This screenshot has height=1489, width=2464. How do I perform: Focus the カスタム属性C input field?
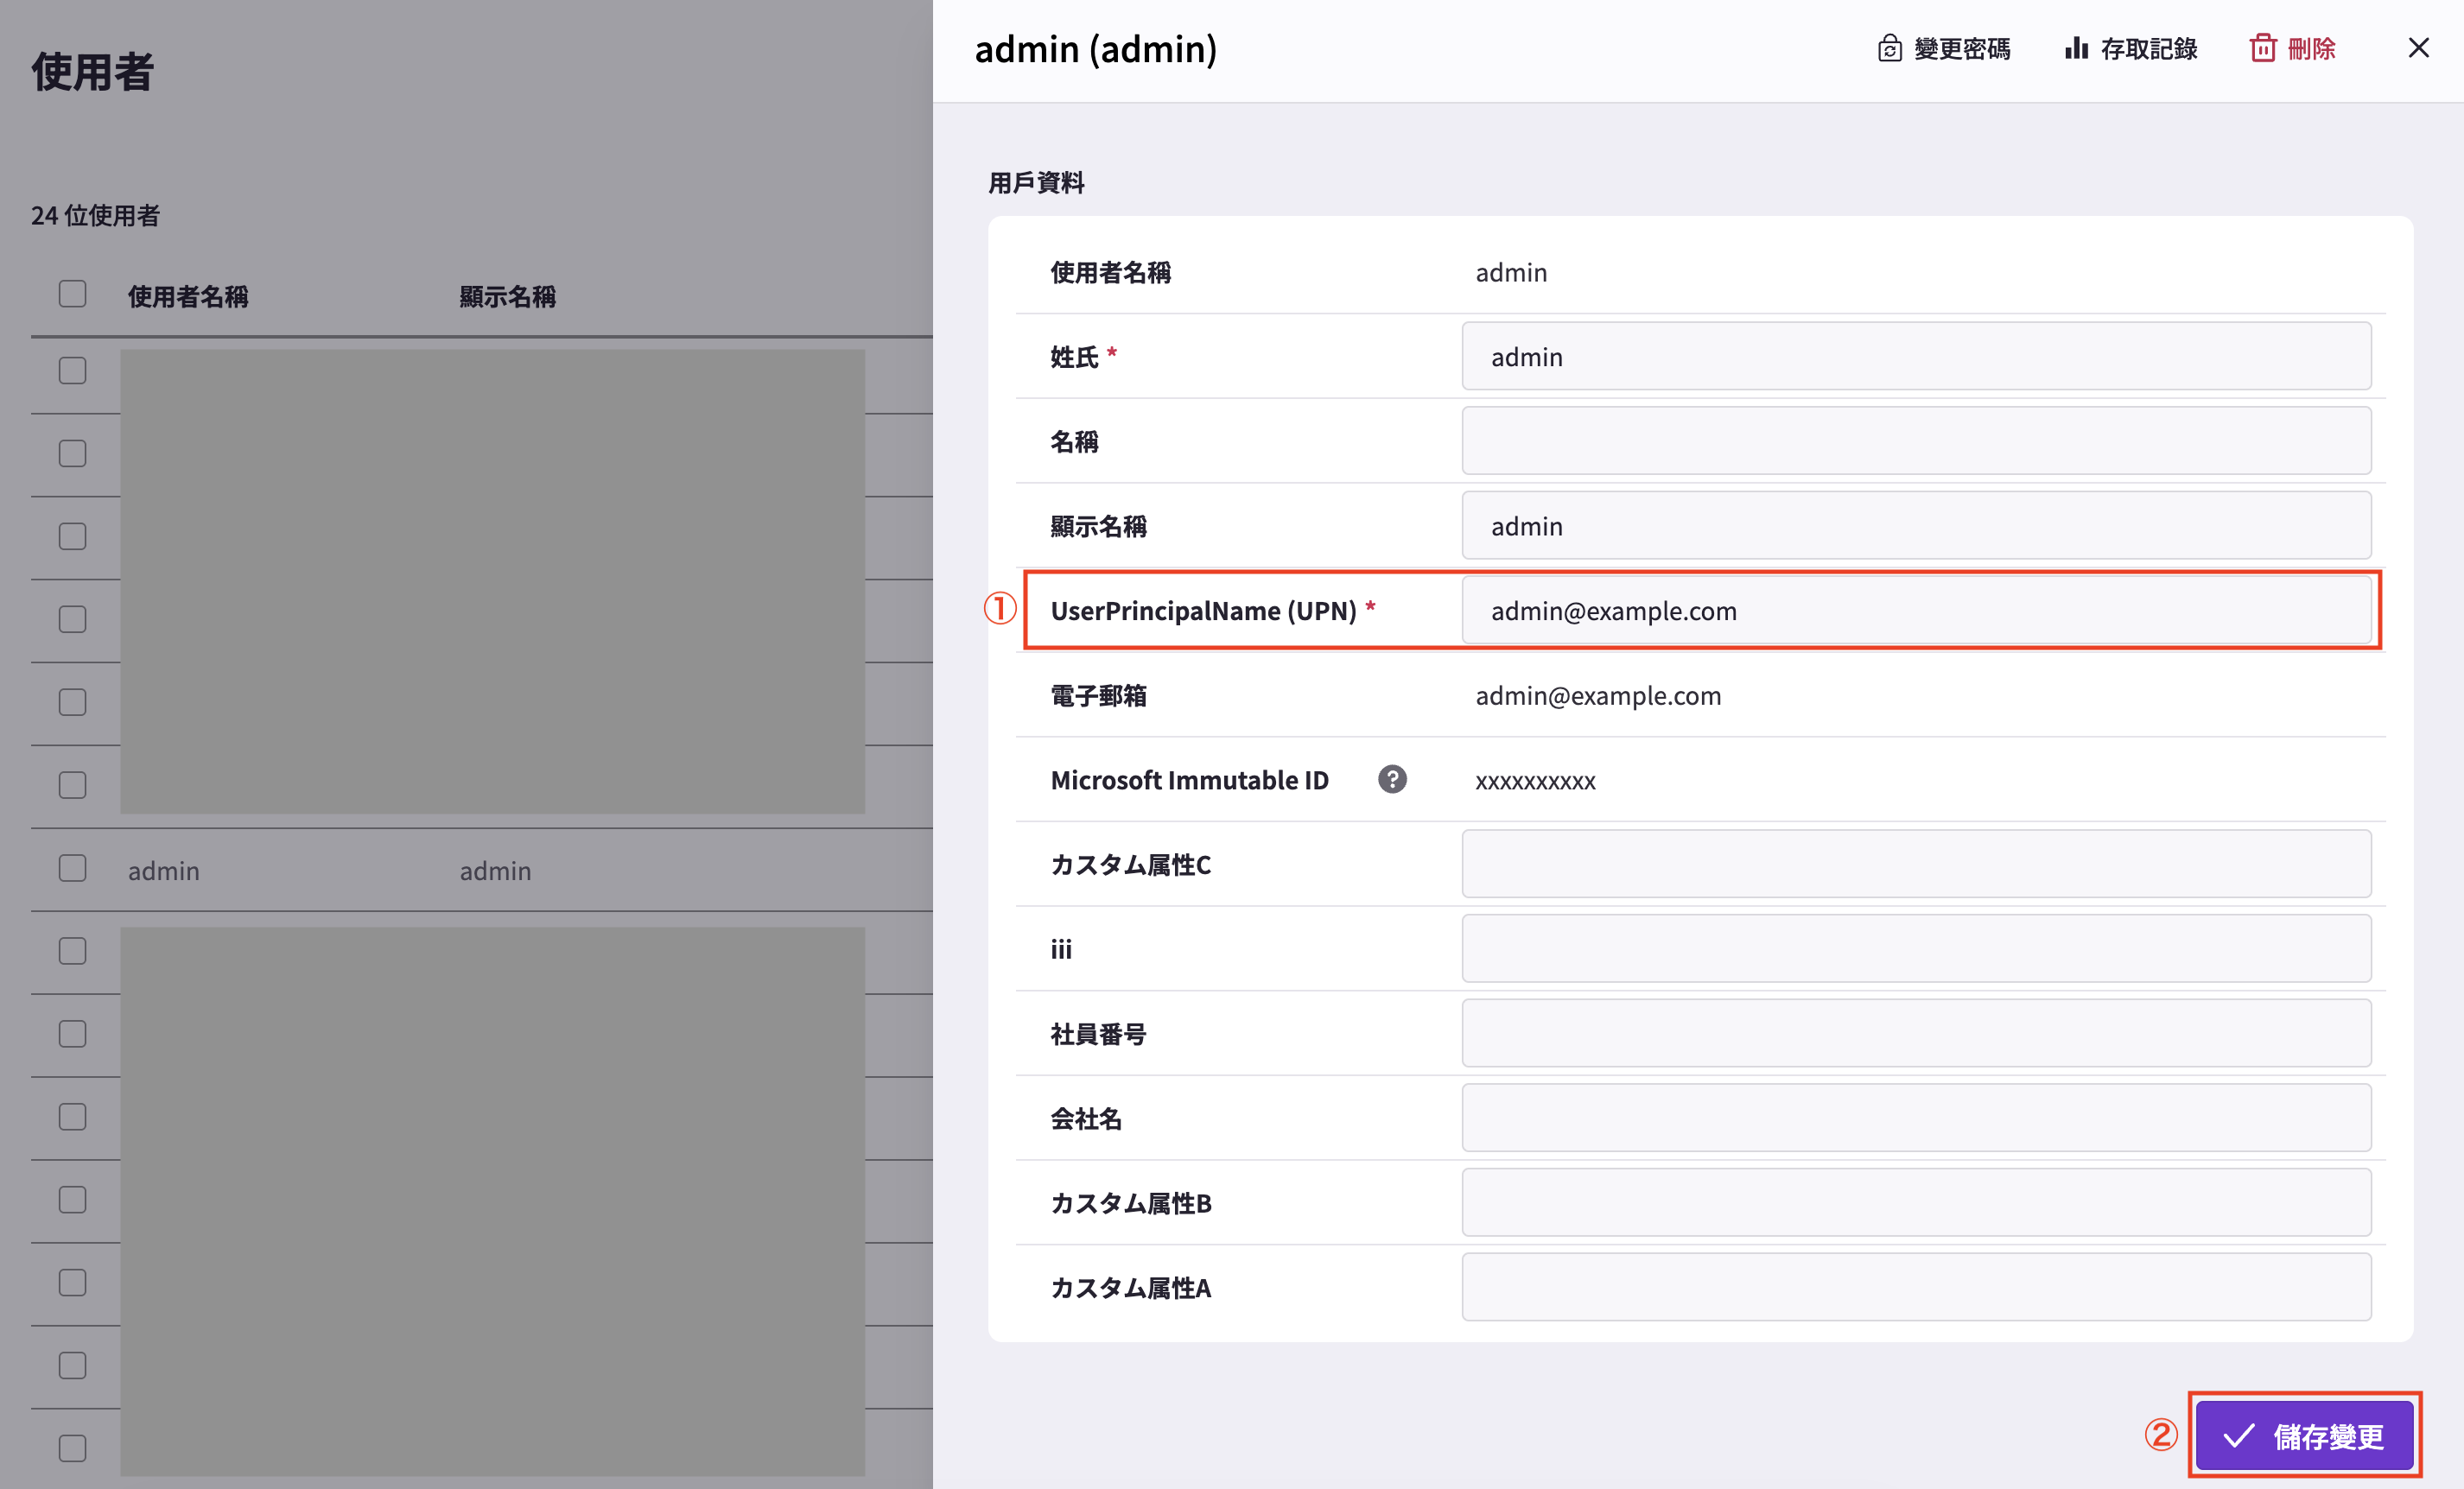click(1916, 864)
